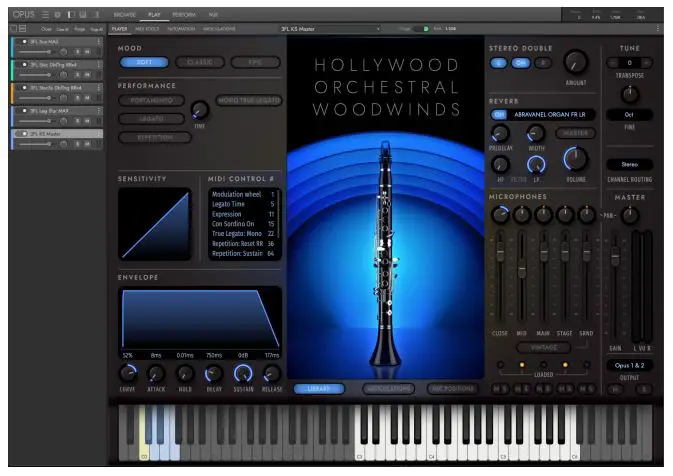Switch to the Perform page
Image resolution: width=673 pixels, height=476 pixels.
[x=184, y=15]
